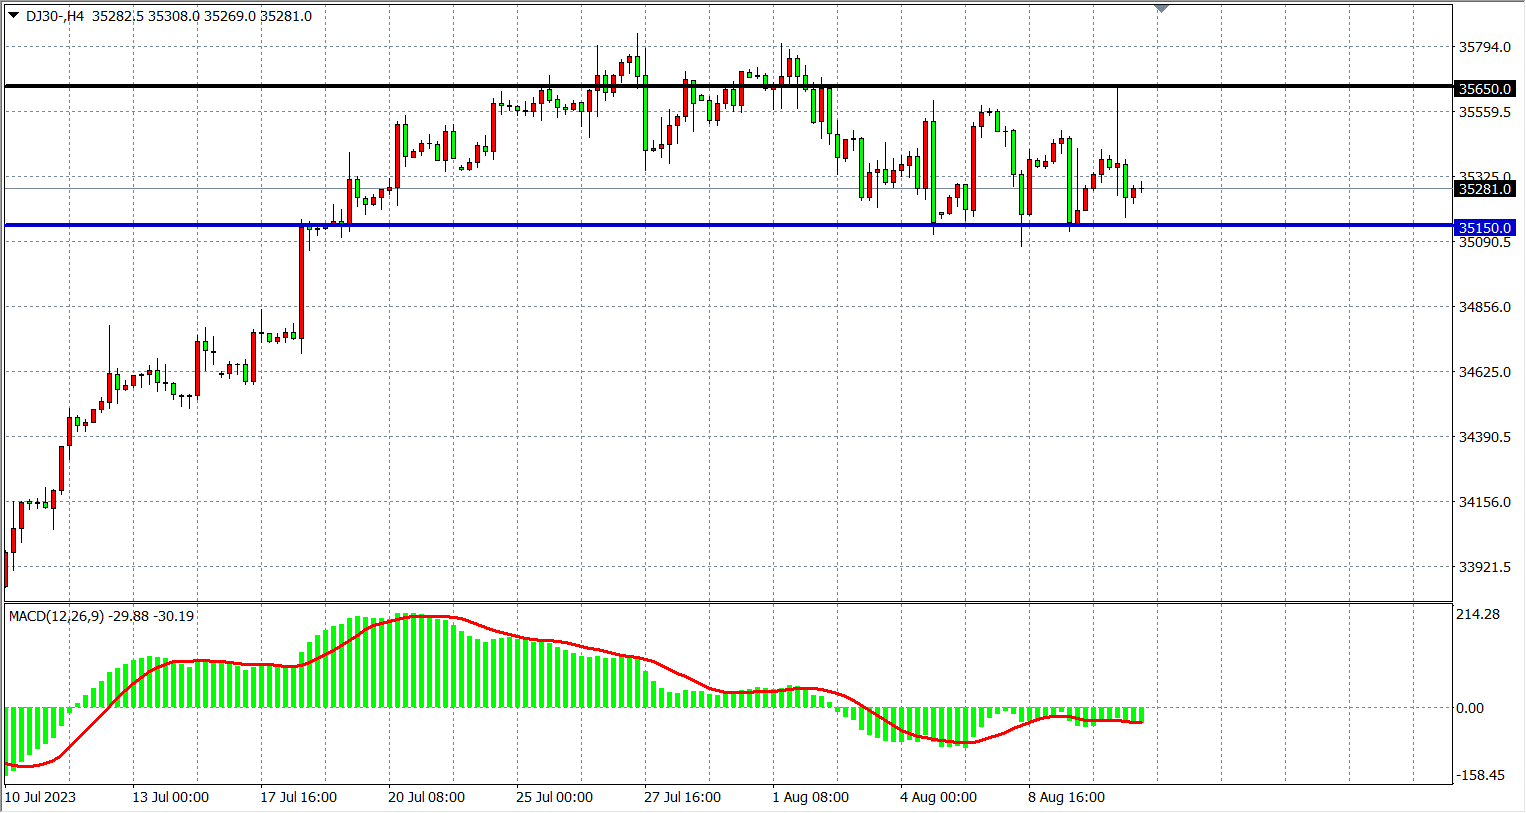Click the 17 Jul 16:00 time label
This screenshot has width=1526, height=813.
pyautogui.click(x=298, y=797)
